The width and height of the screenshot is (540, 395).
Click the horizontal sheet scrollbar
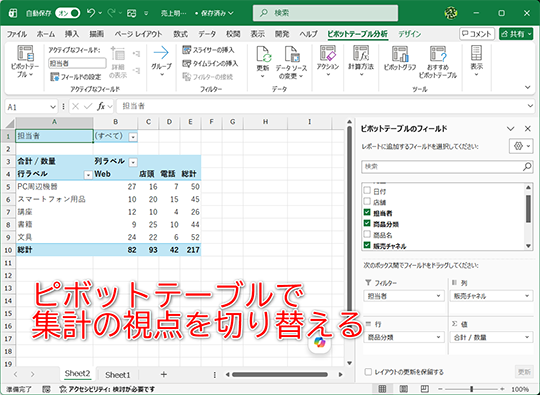click(280, 374)
